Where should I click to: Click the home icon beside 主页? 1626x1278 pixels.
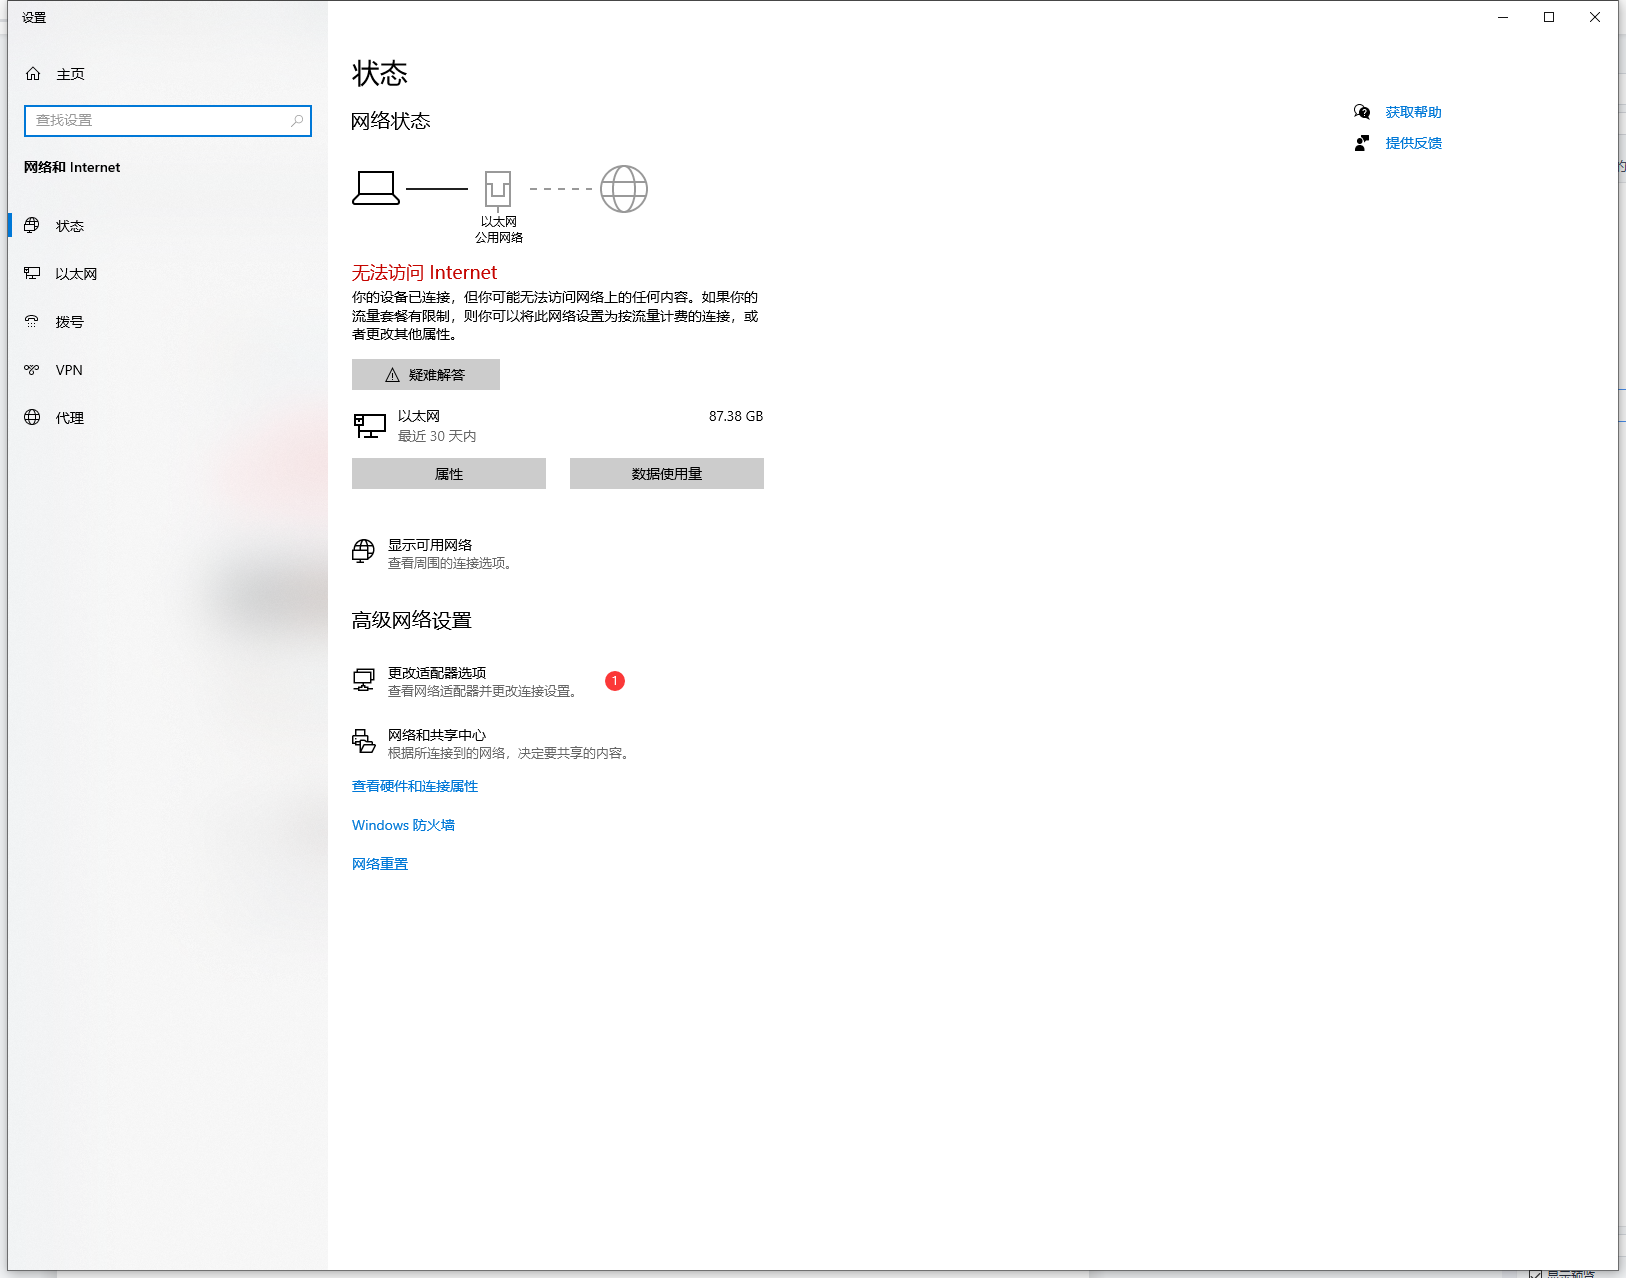click(33, 74)
